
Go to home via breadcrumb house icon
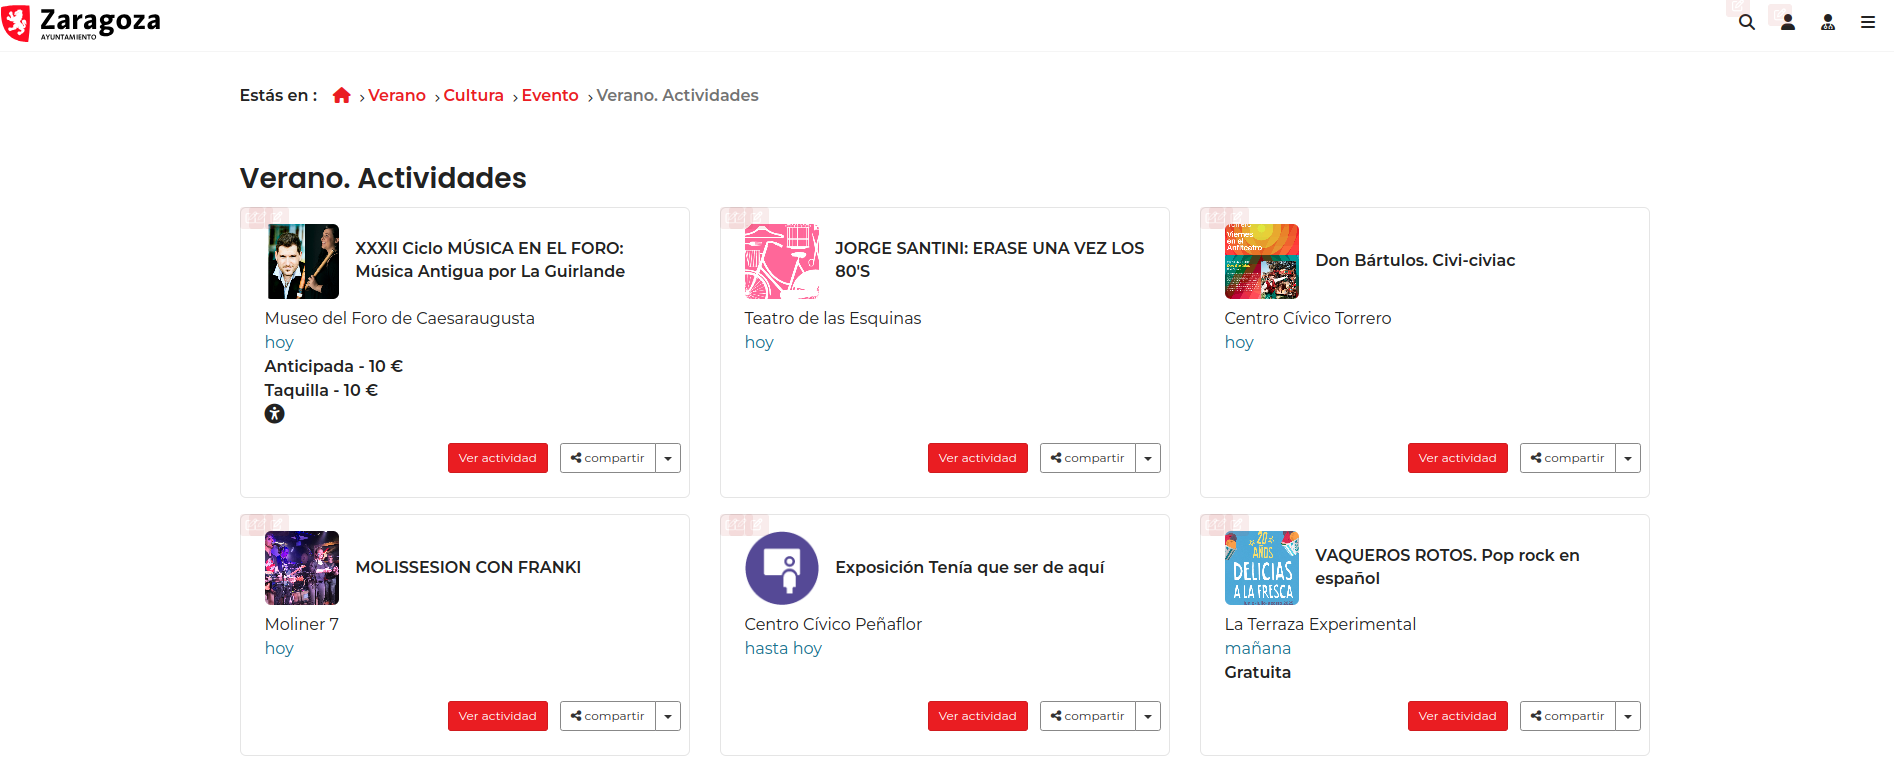click(341, 95)
